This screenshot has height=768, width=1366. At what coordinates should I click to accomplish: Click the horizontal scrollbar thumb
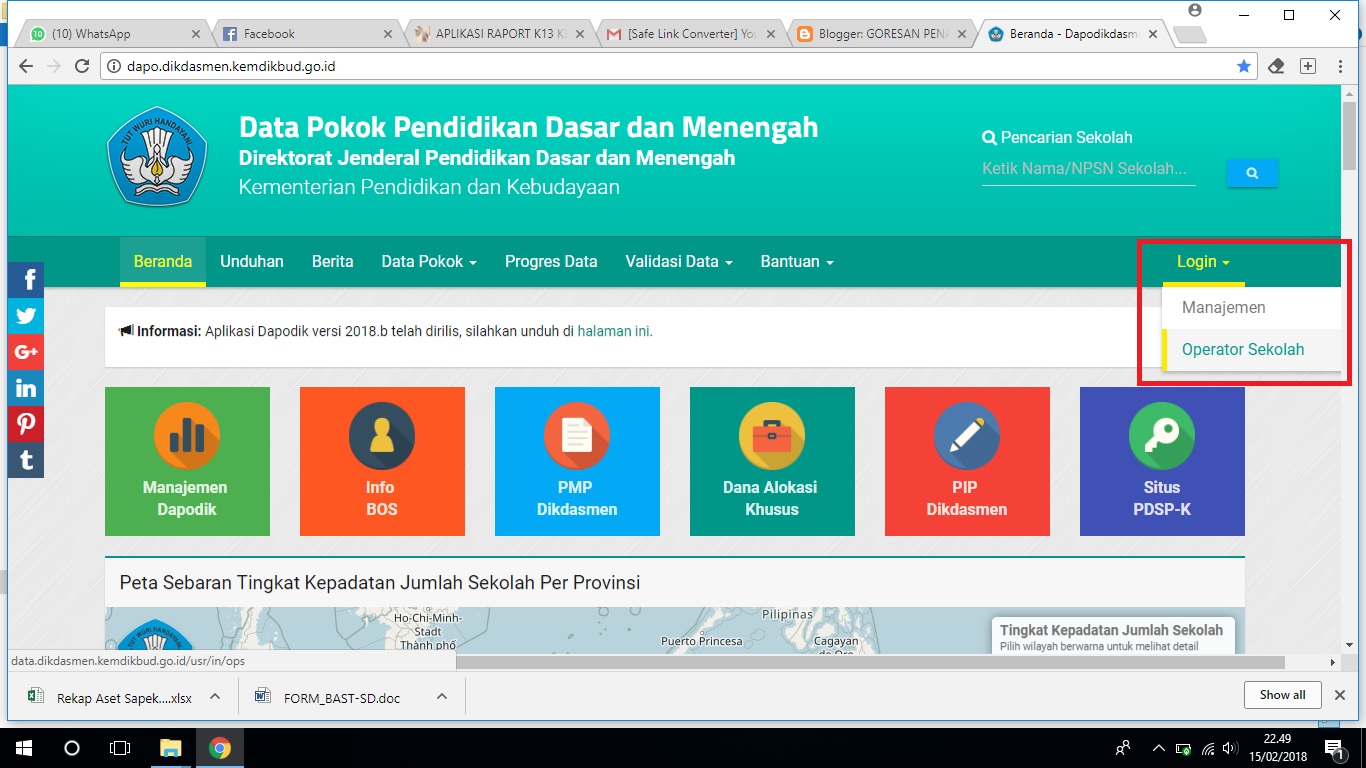871,662
